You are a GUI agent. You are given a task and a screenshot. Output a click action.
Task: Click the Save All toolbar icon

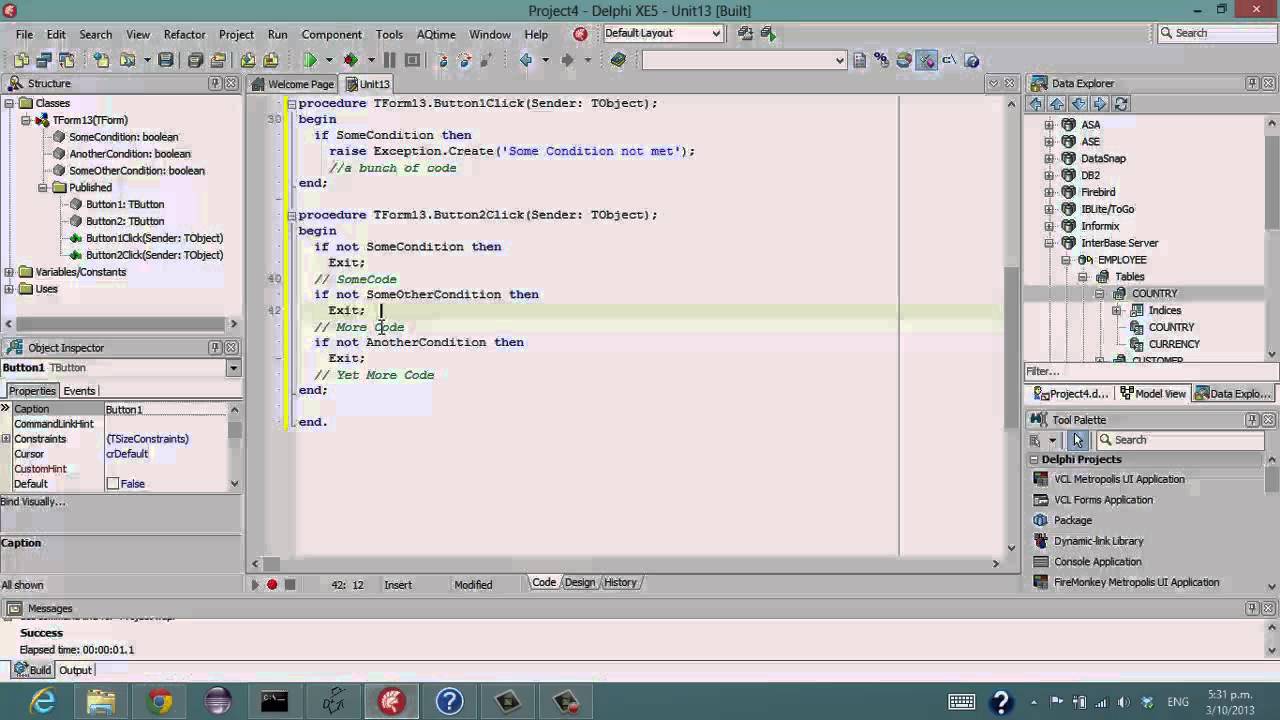(x=195, y=60)
